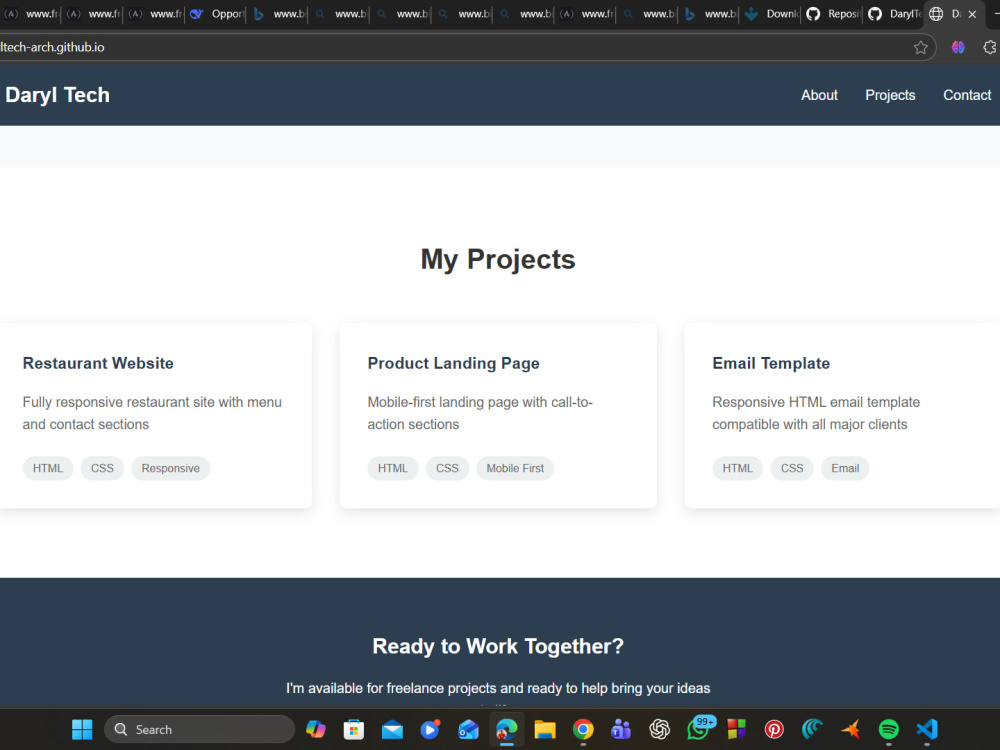This screenshot has width=1000, height=750.
Task: Open File Explorer from the taskbar
Action: click(545, 729)
